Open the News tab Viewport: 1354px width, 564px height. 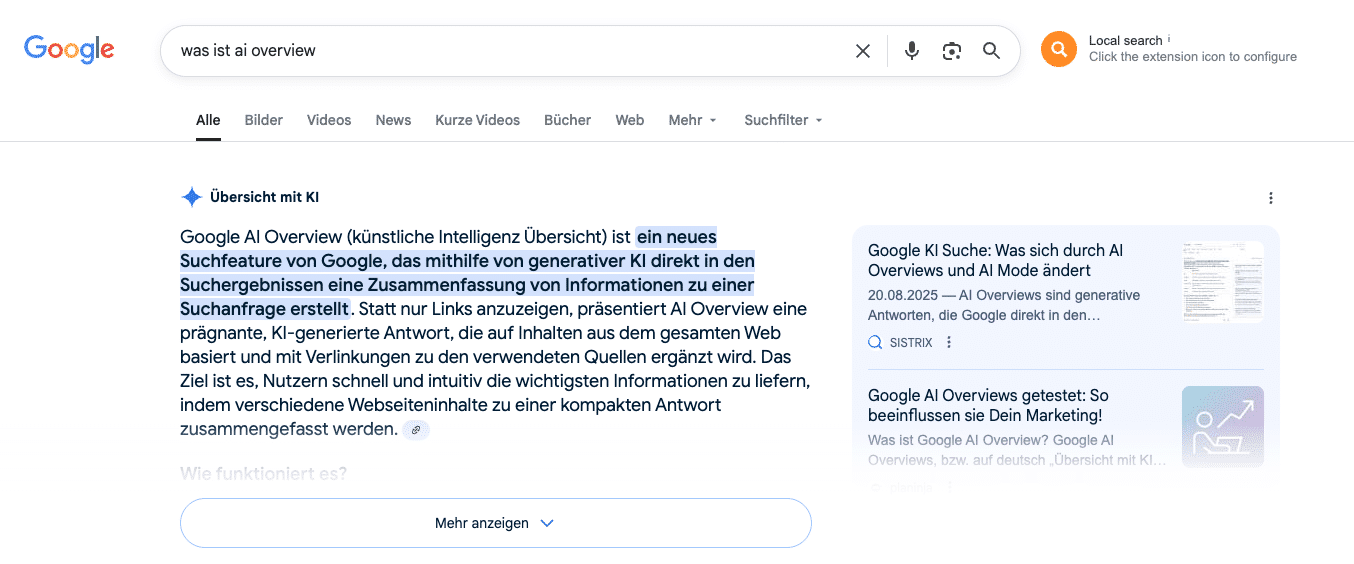[393, 120]
